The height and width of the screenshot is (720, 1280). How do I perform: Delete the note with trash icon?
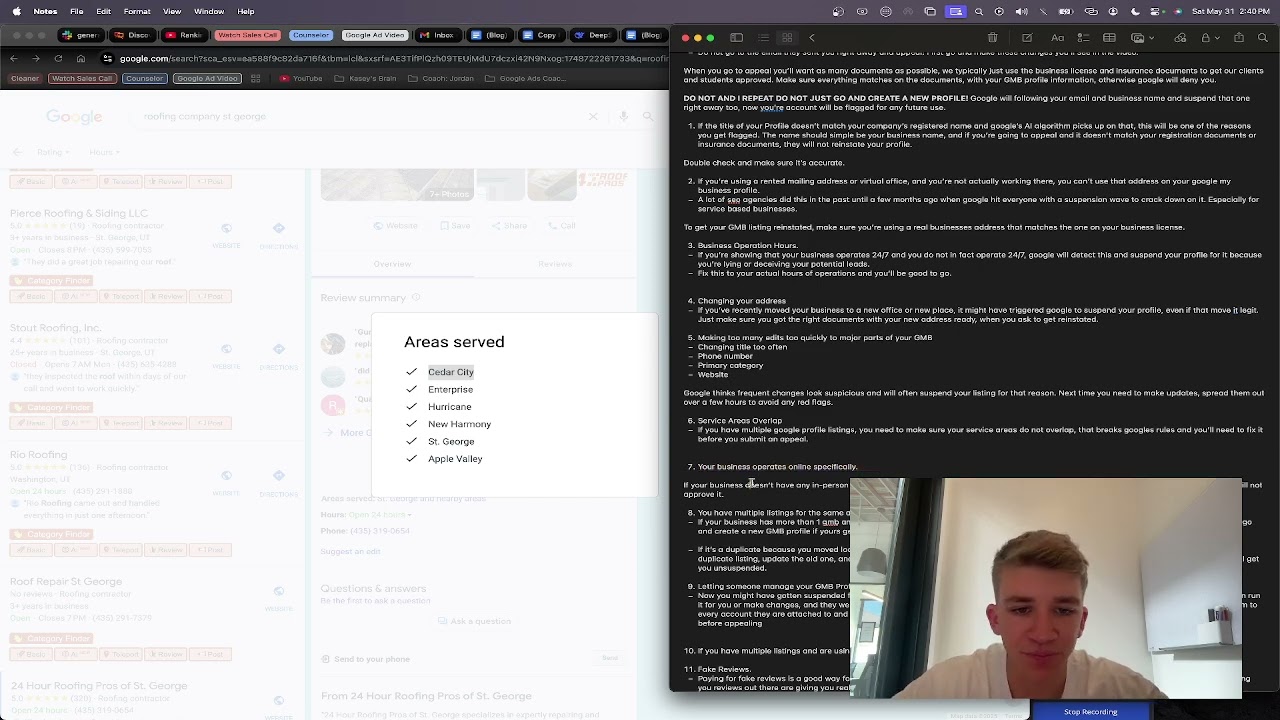pos(992,38)
